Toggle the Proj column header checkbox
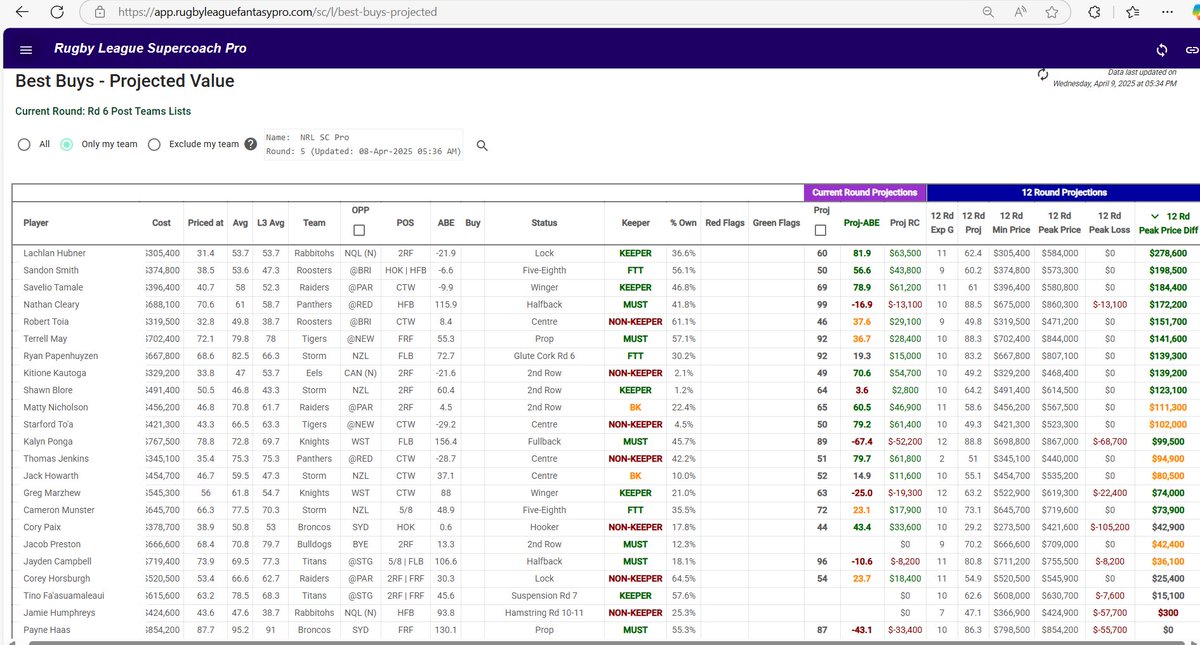 [x=820, y=229]
